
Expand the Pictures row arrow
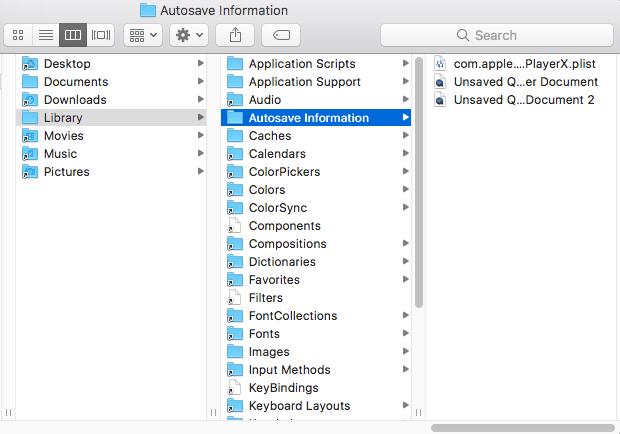(x=200, y=171)
